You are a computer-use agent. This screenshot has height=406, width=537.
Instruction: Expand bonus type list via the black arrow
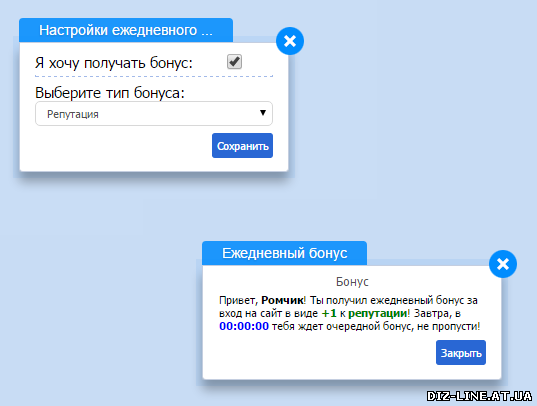[x=263, y=113]
